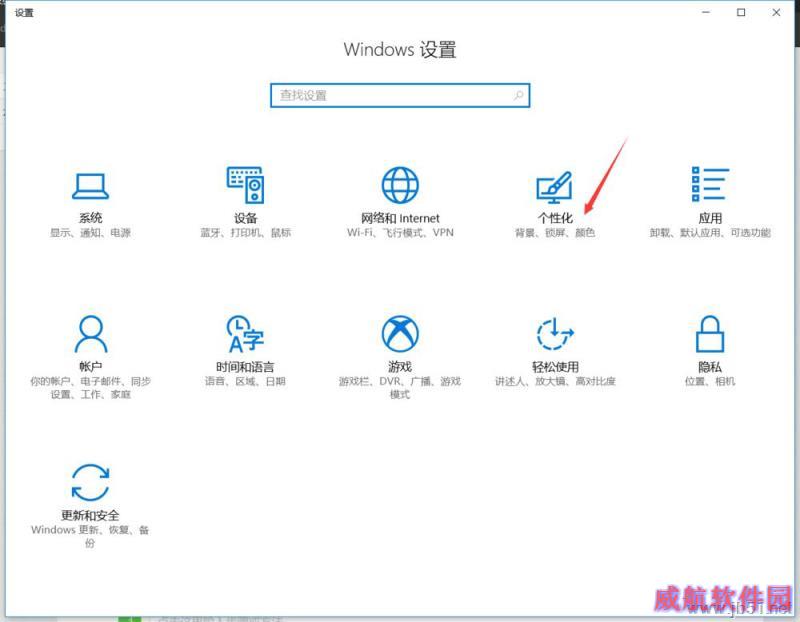Screen dimensions: 800x622
Task: Open the 应用 list icon
Action: coord(710,184)
